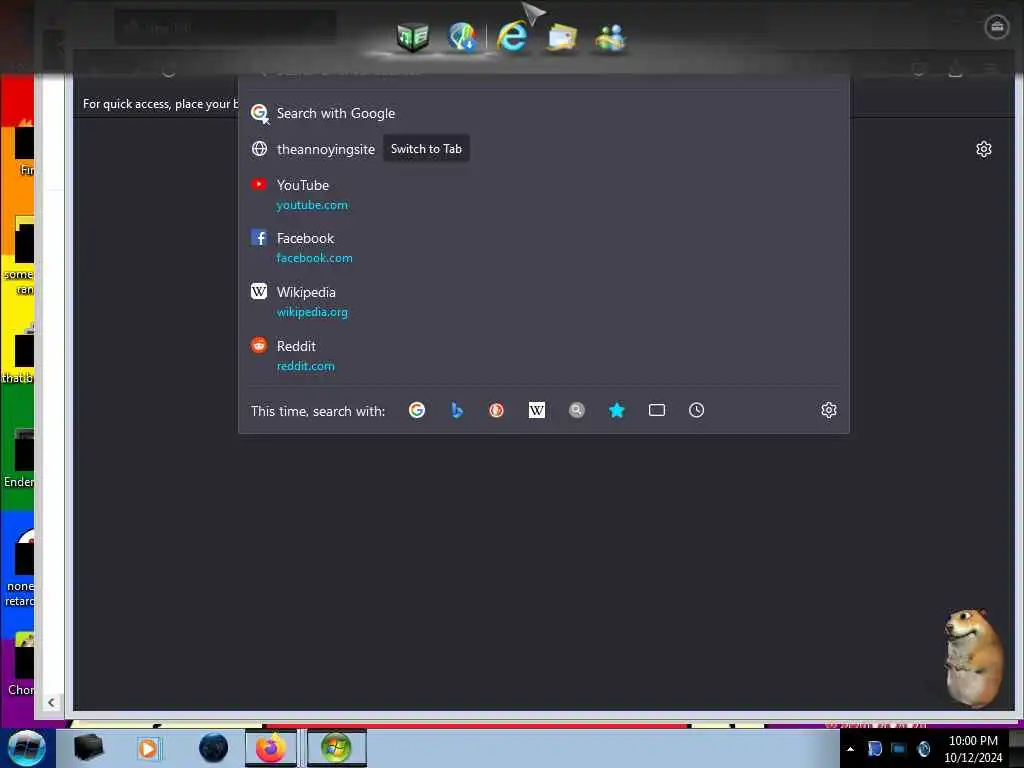Viewport: 1024px width, 768px height.
Task: Search this time with Bing icon
Action: tap(456, 410)
